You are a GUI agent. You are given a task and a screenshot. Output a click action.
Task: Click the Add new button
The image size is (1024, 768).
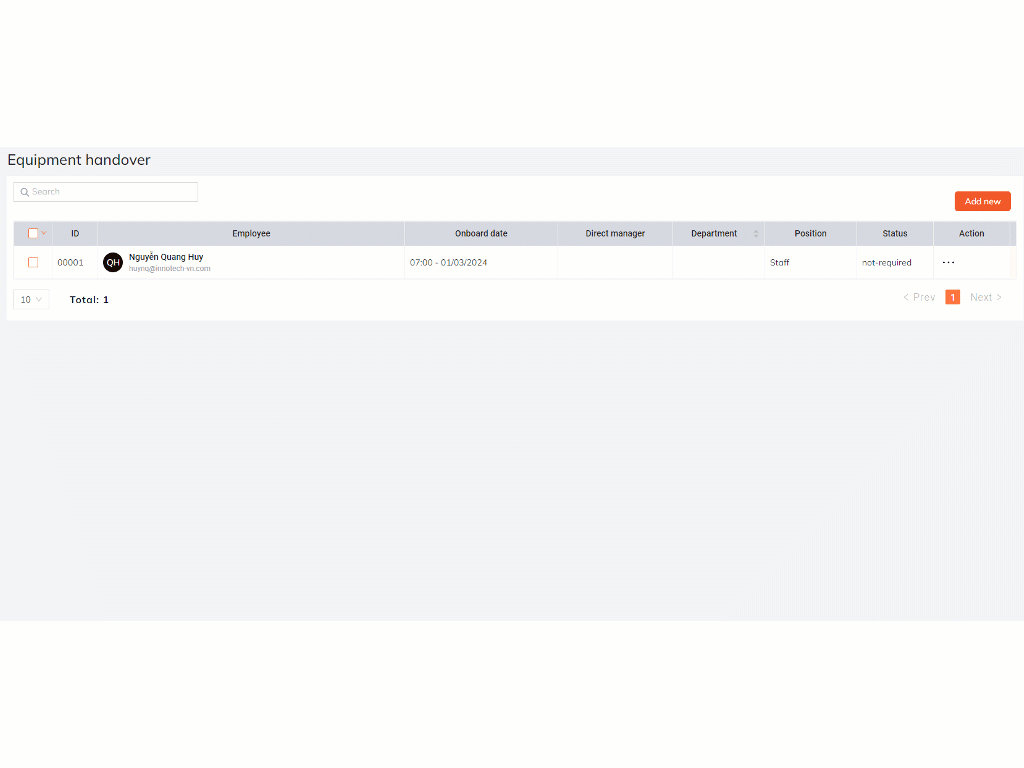(x=982, y=201)
